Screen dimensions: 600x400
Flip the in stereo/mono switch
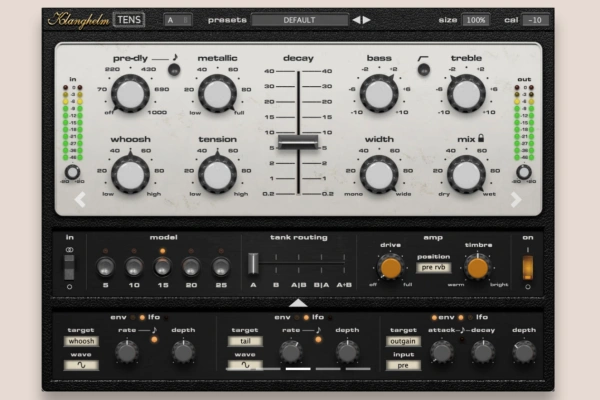(69, 268)
